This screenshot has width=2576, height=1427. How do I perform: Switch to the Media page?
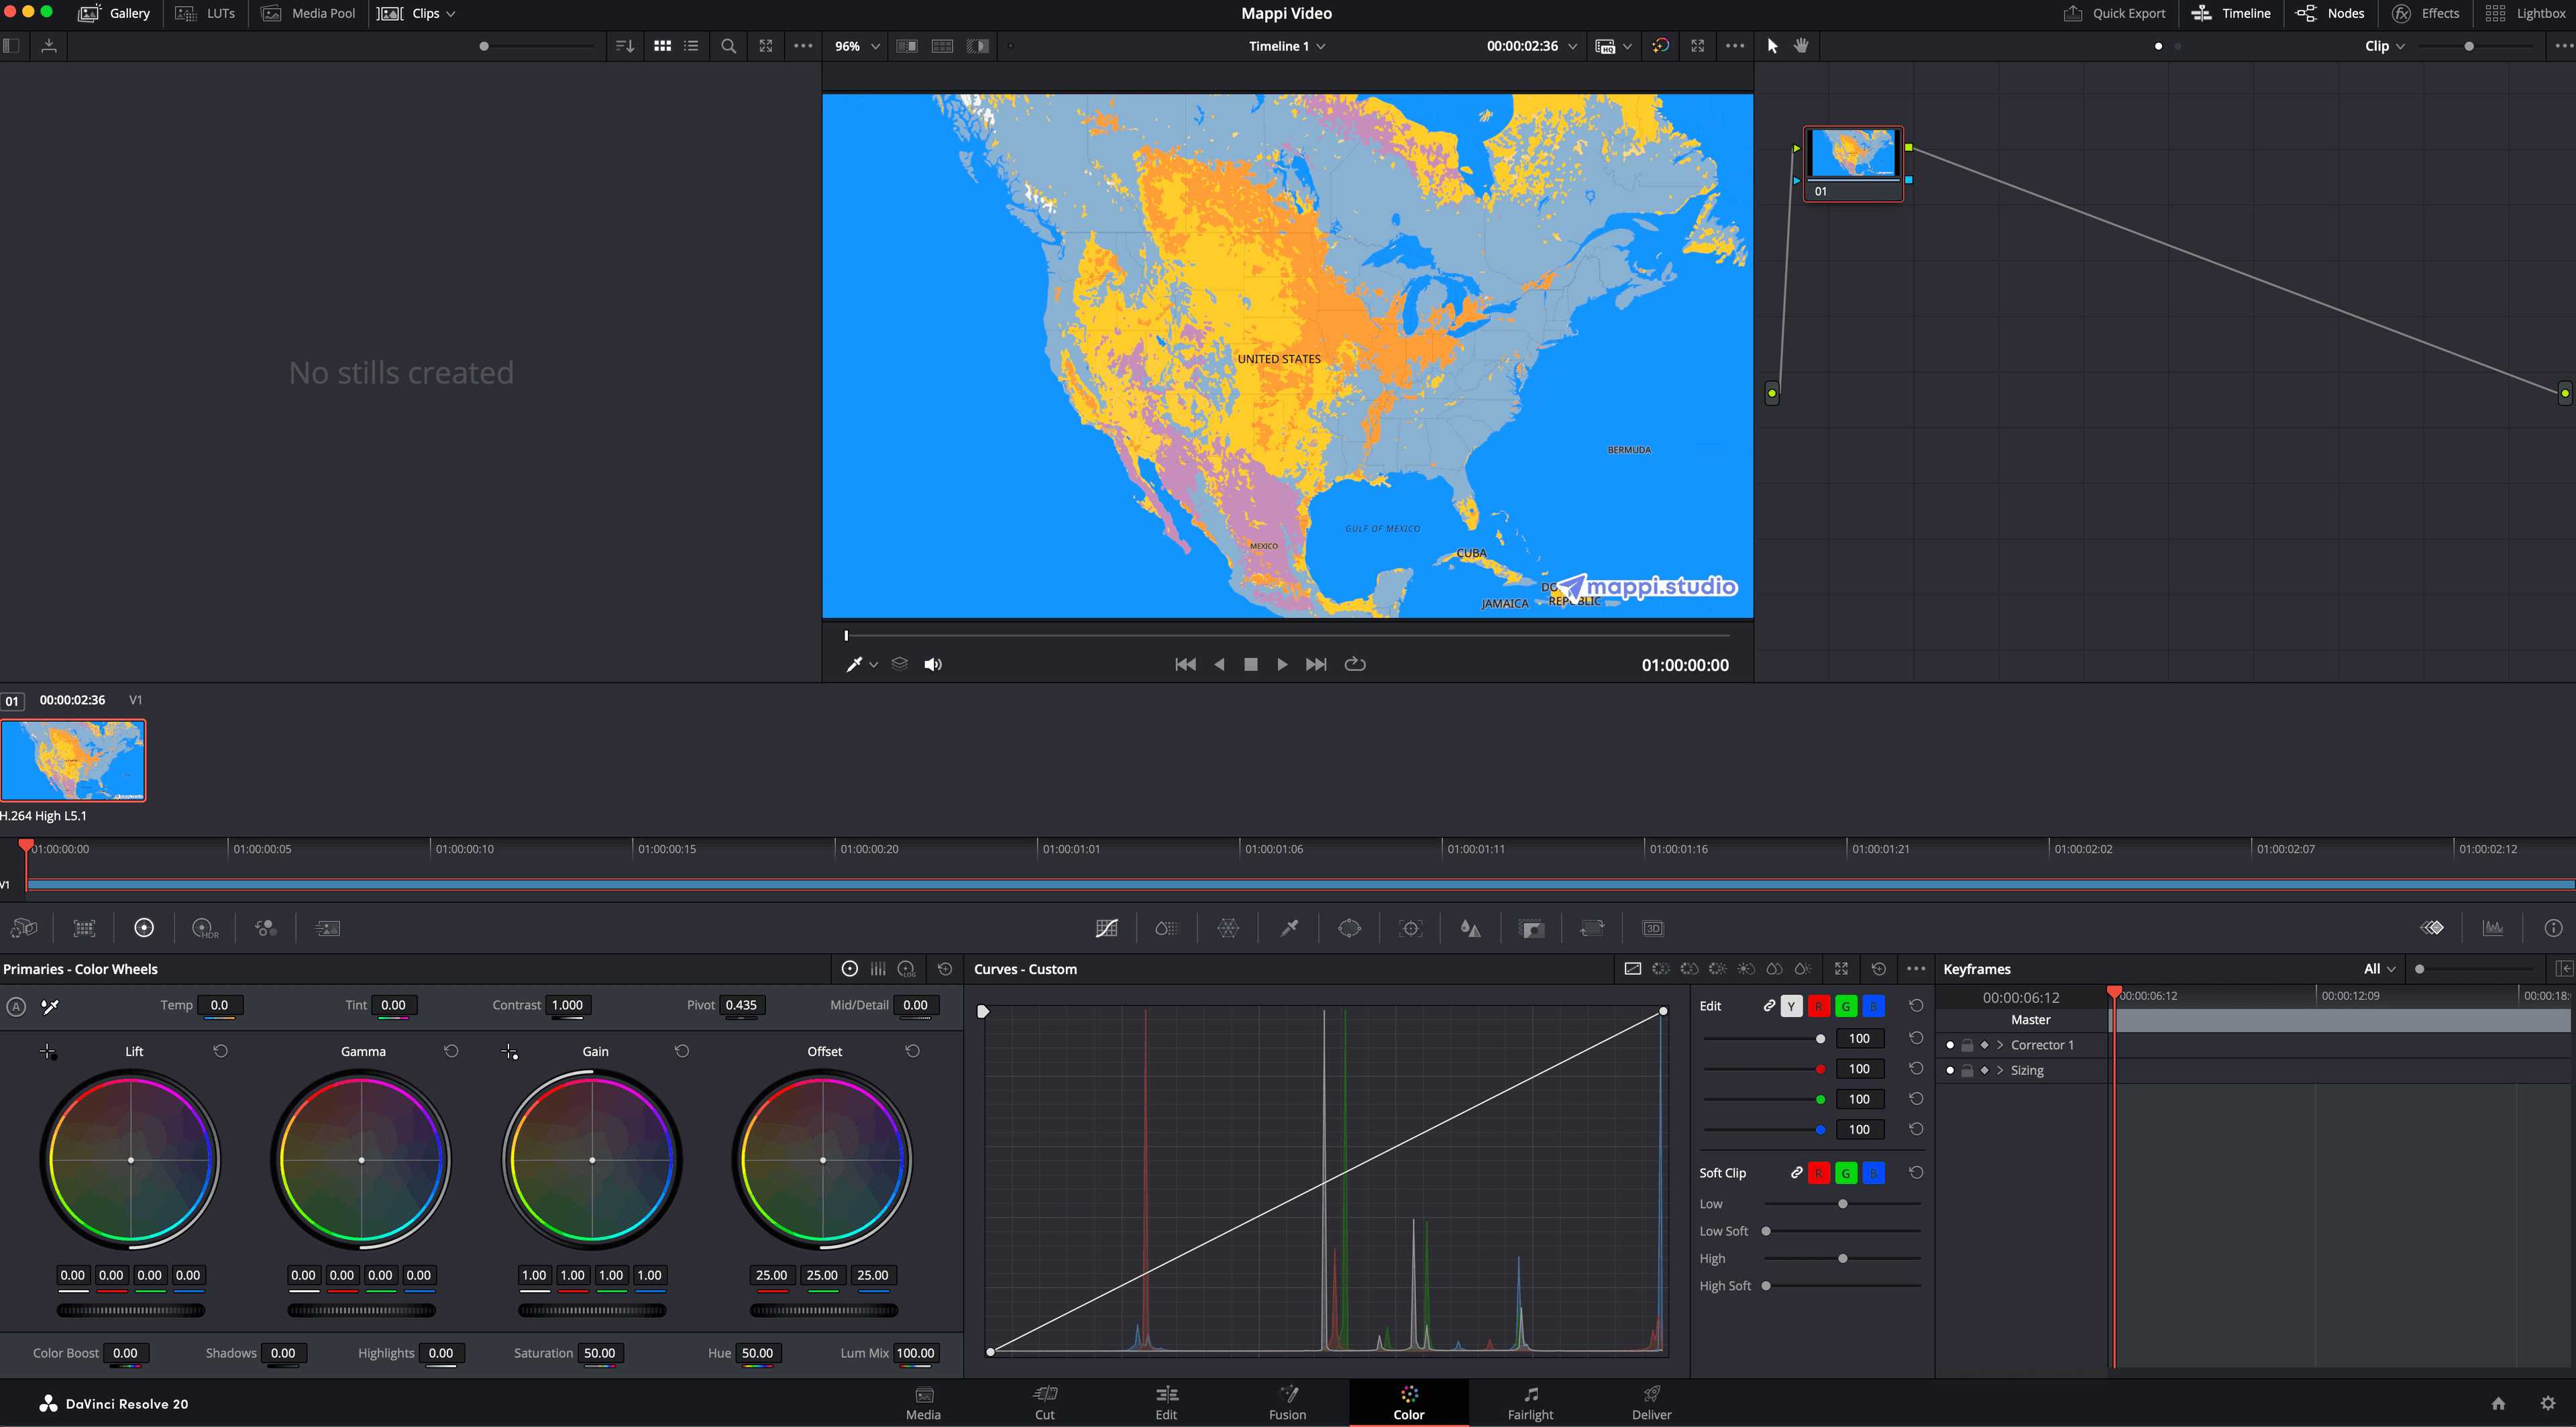click(923, 1402)
